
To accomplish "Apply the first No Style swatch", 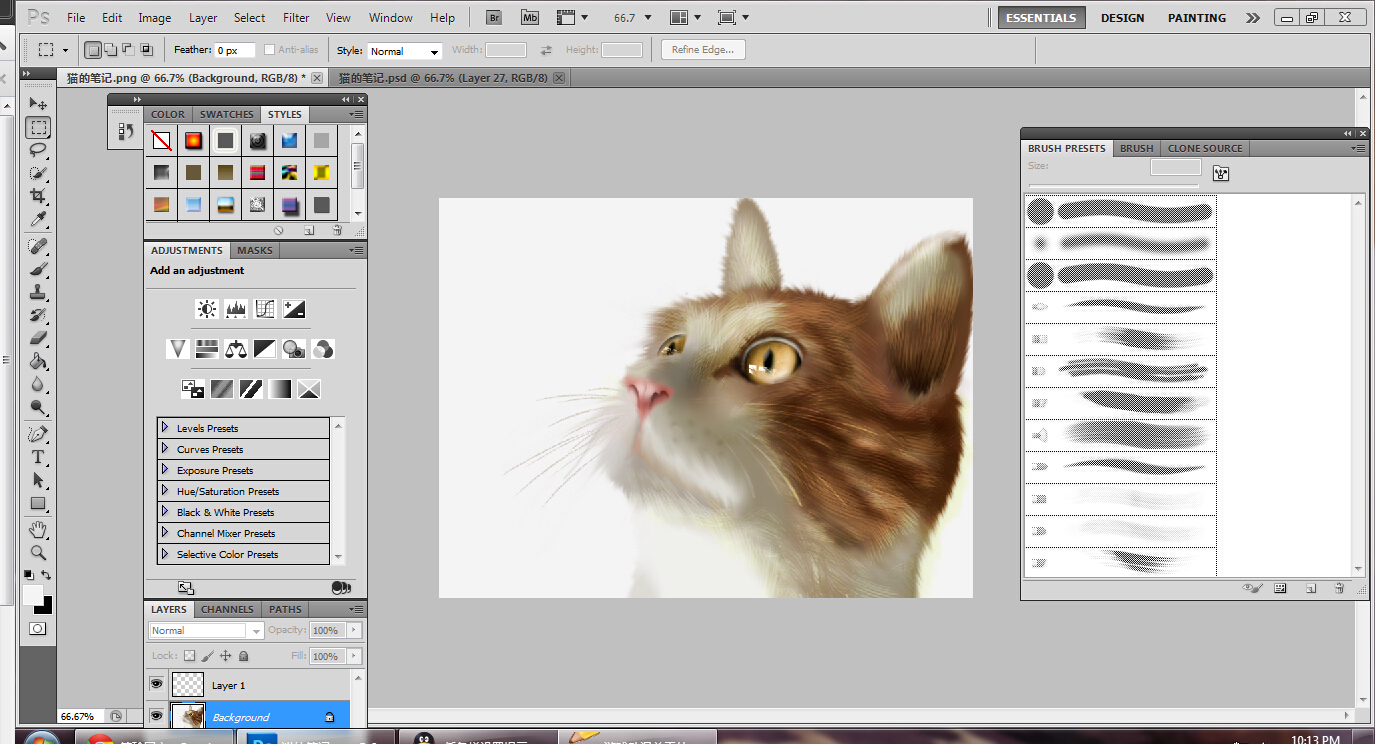I will [161, 141].
